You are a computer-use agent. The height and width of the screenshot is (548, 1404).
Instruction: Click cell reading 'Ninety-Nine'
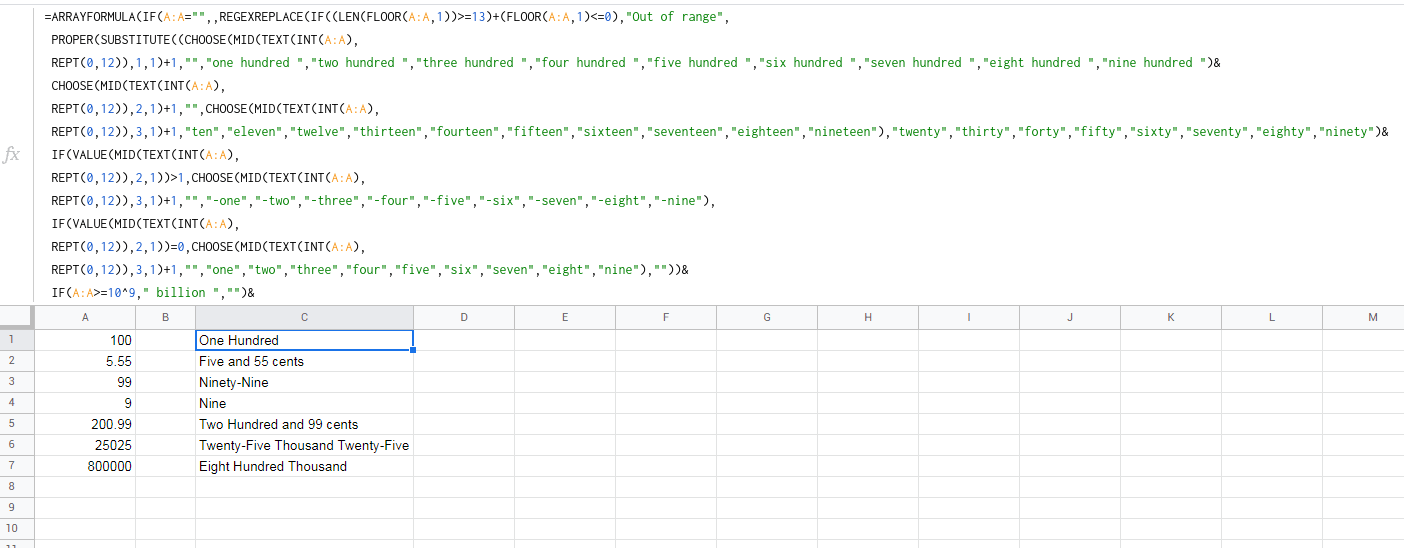(x=304, y=382)
